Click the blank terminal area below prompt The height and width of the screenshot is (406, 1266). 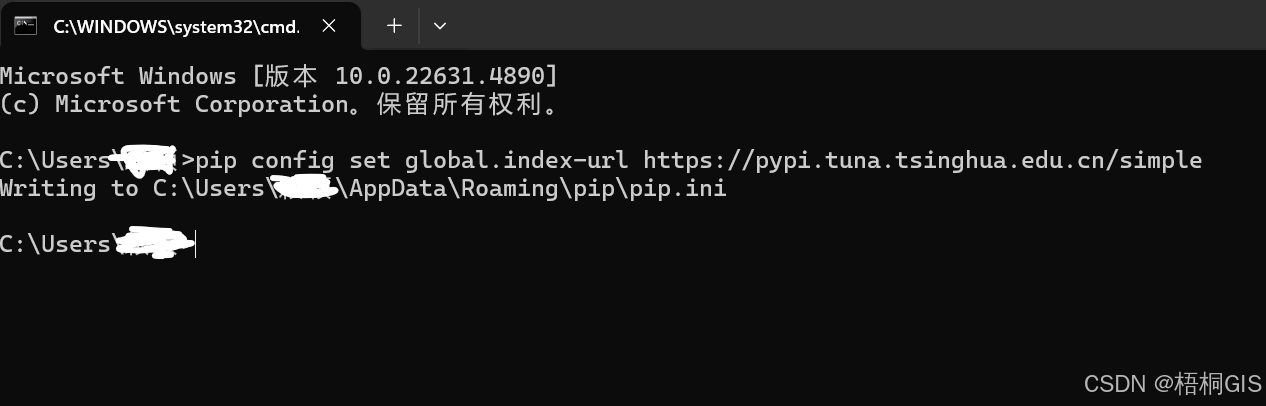(600, 320)
